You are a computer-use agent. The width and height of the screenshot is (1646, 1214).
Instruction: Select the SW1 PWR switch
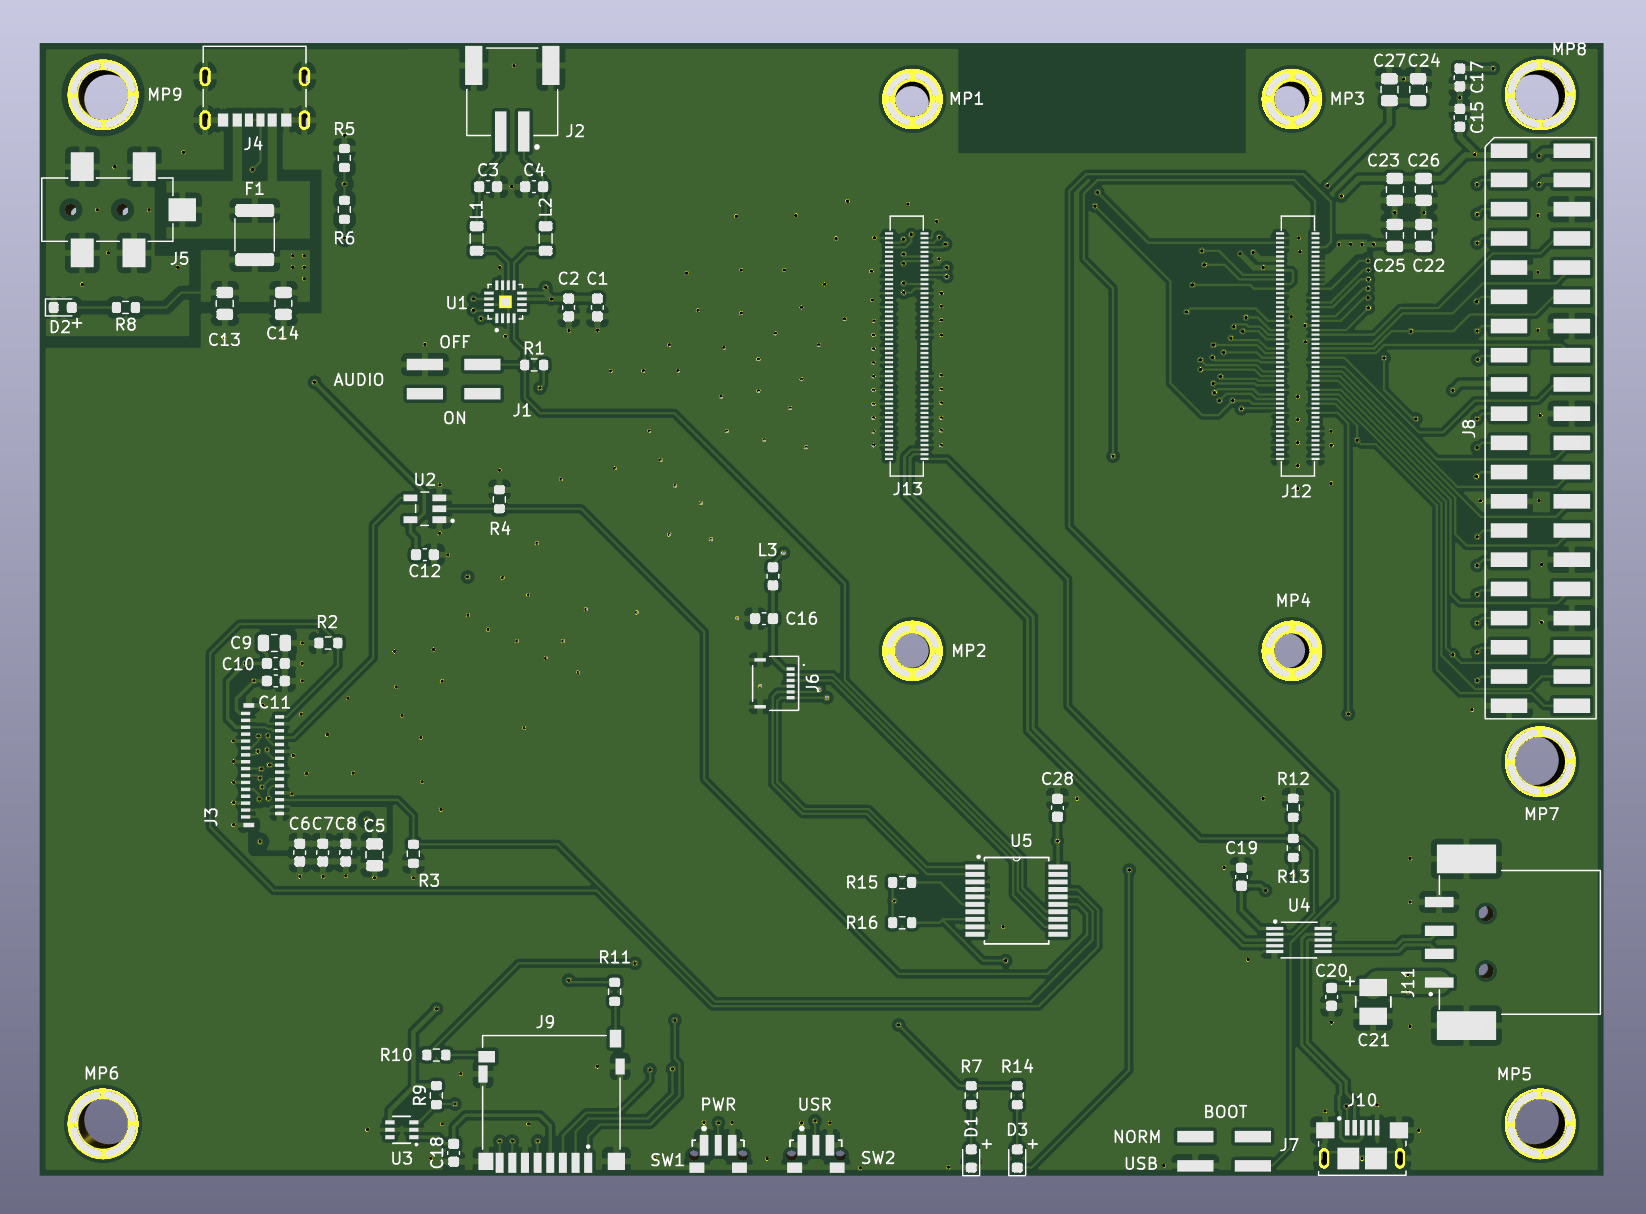pos(718,1148)
